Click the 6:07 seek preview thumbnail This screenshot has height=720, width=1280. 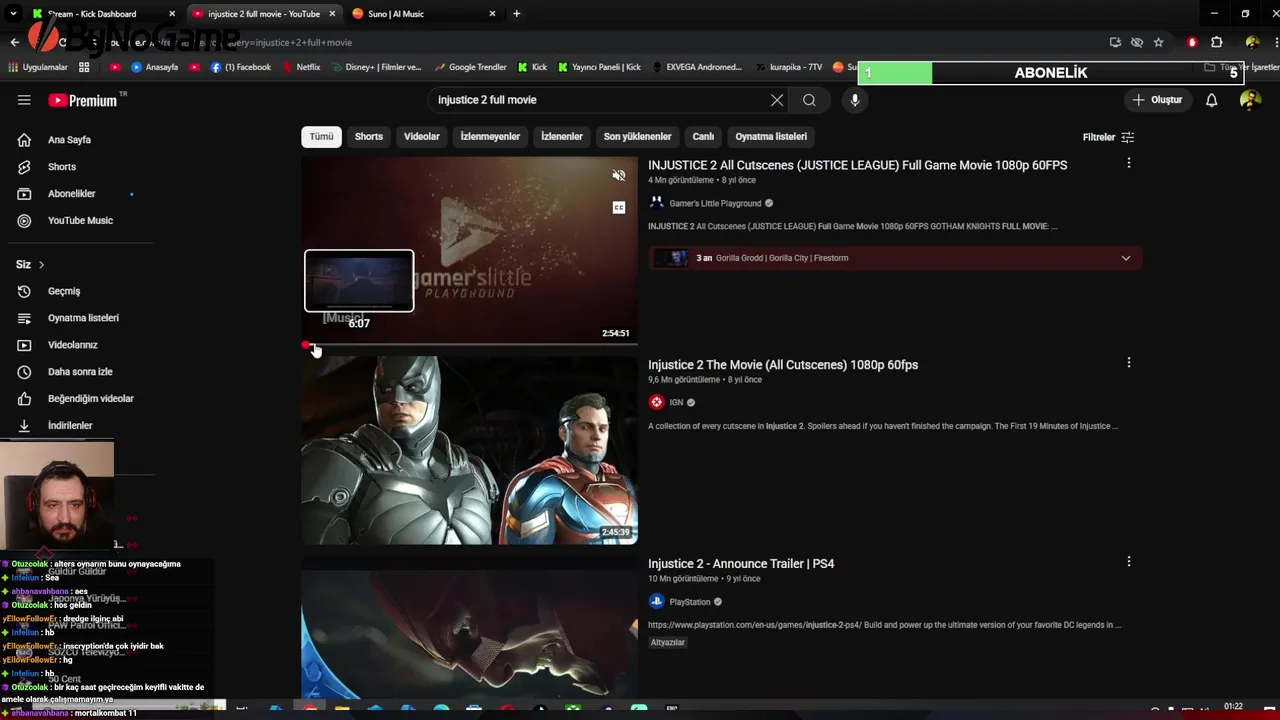[x=359, y=281]
